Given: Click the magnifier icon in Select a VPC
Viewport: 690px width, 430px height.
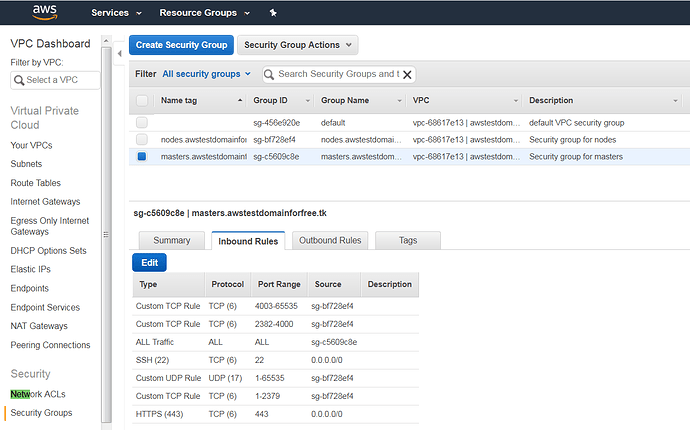Looking at the screenshot, I should (19, 80).
